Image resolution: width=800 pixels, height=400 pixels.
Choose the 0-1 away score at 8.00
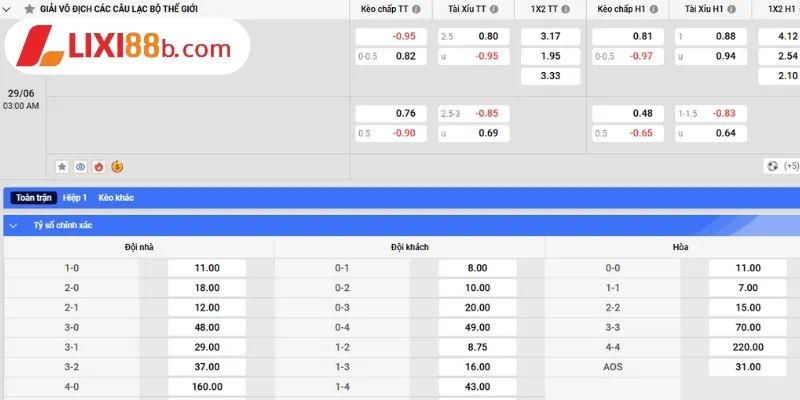[477, 268]
